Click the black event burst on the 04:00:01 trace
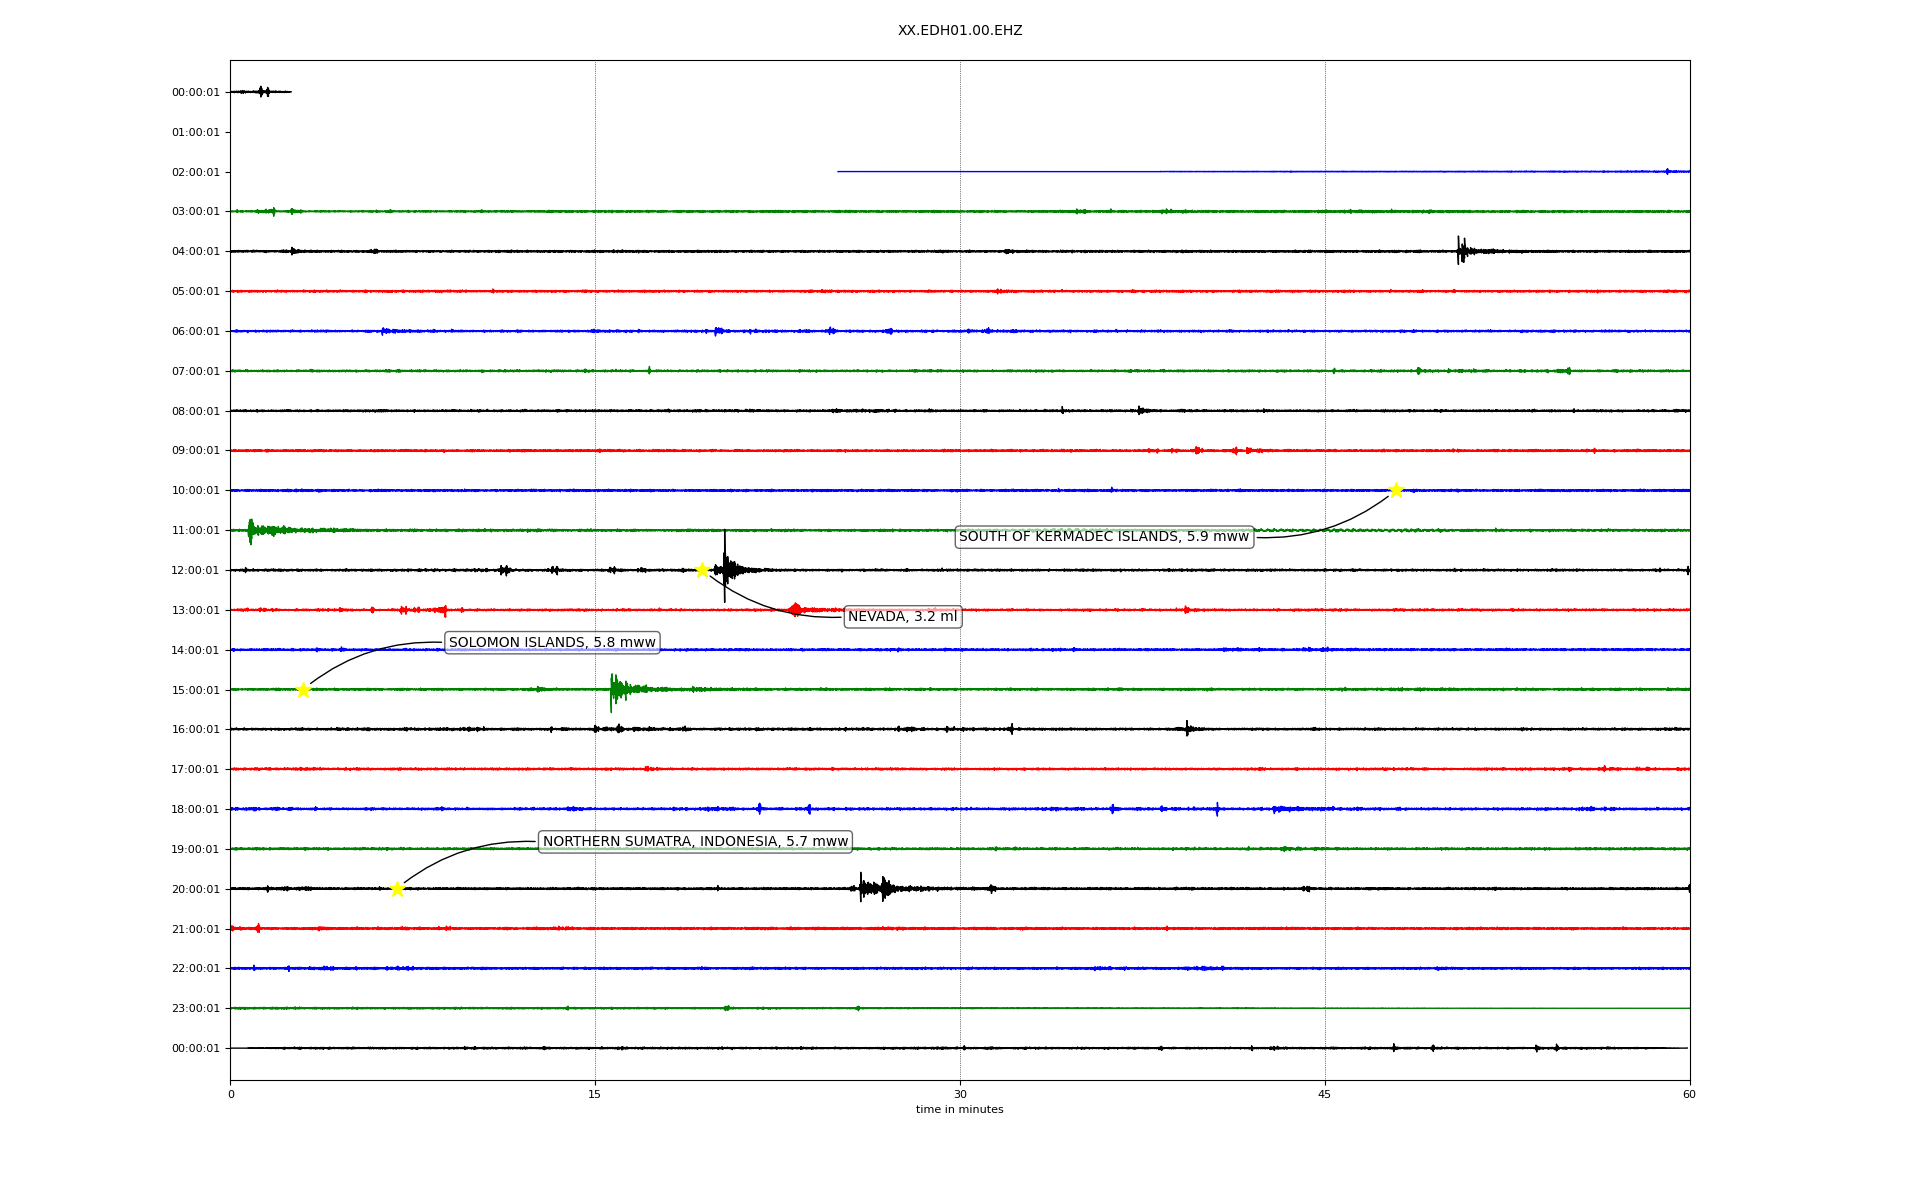Image resolution: width=1920 pixels, height=1200 pixels. pos(1461,250)
